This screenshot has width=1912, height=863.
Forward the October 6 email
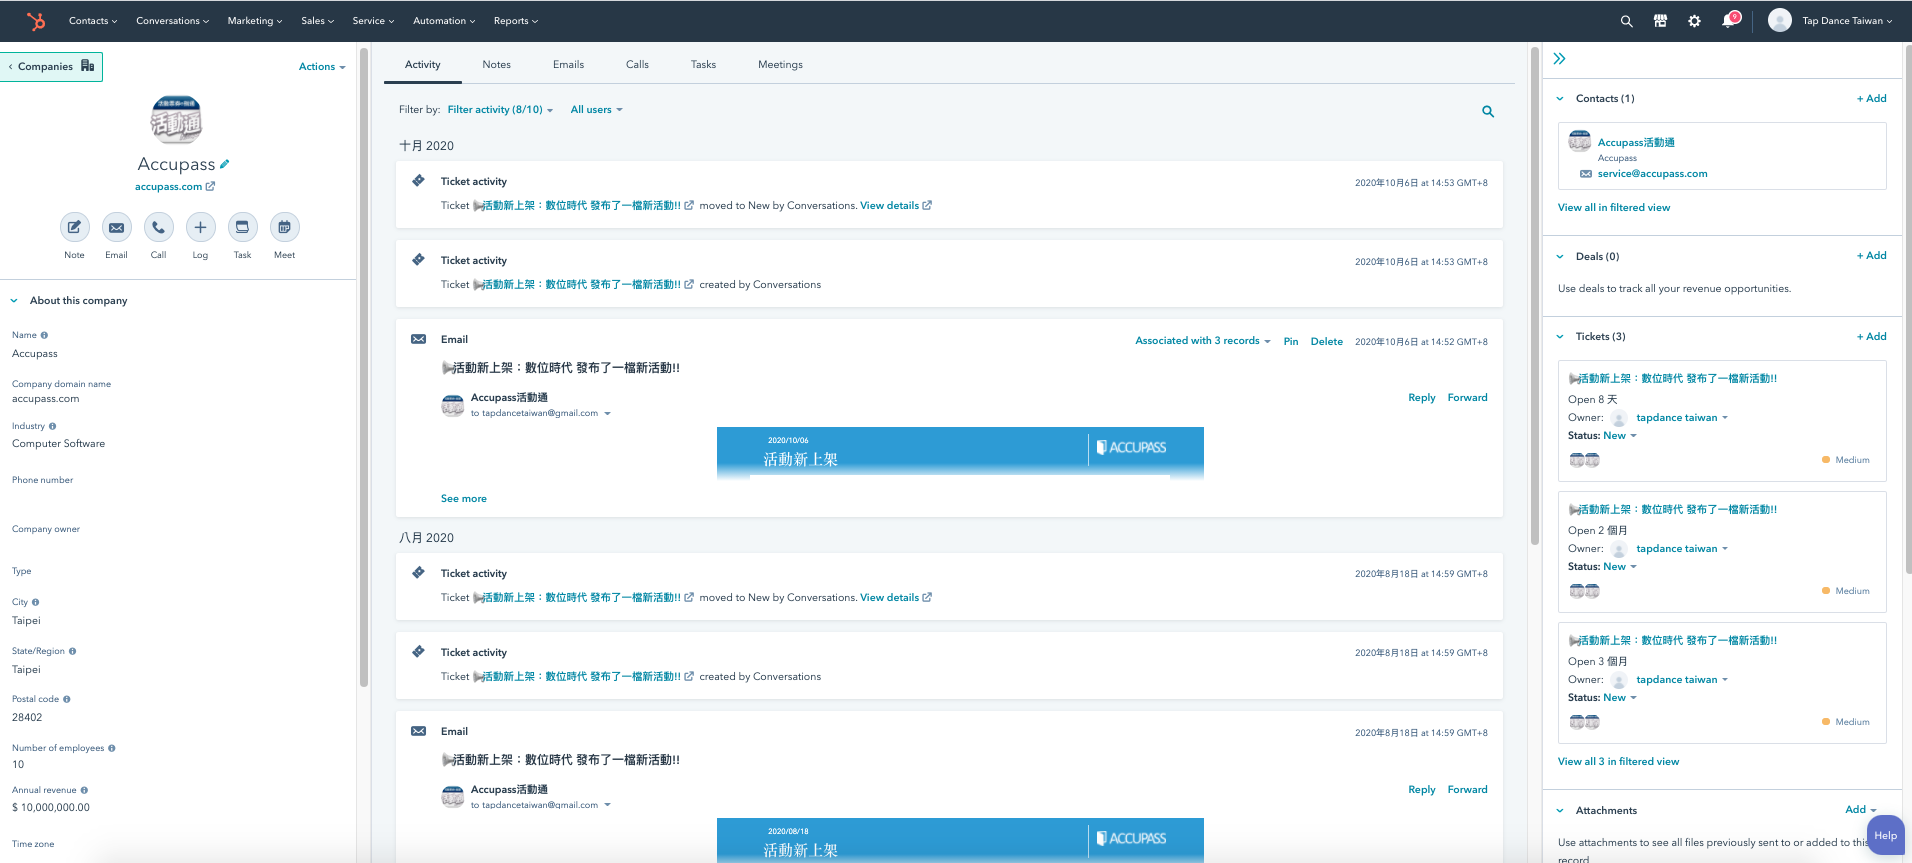pyautogui.click(x=1467, y=397)
